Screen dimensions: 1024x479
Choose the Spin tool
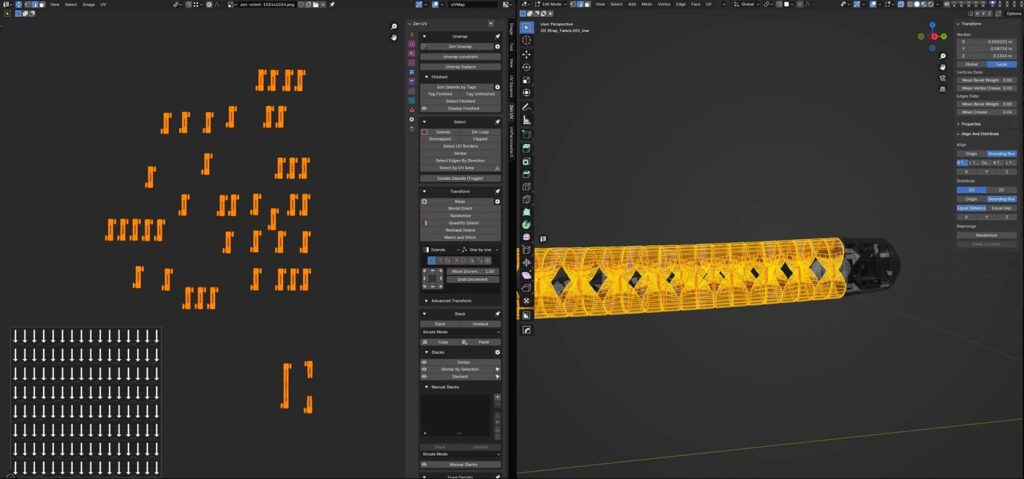click(x=526, y=224)
